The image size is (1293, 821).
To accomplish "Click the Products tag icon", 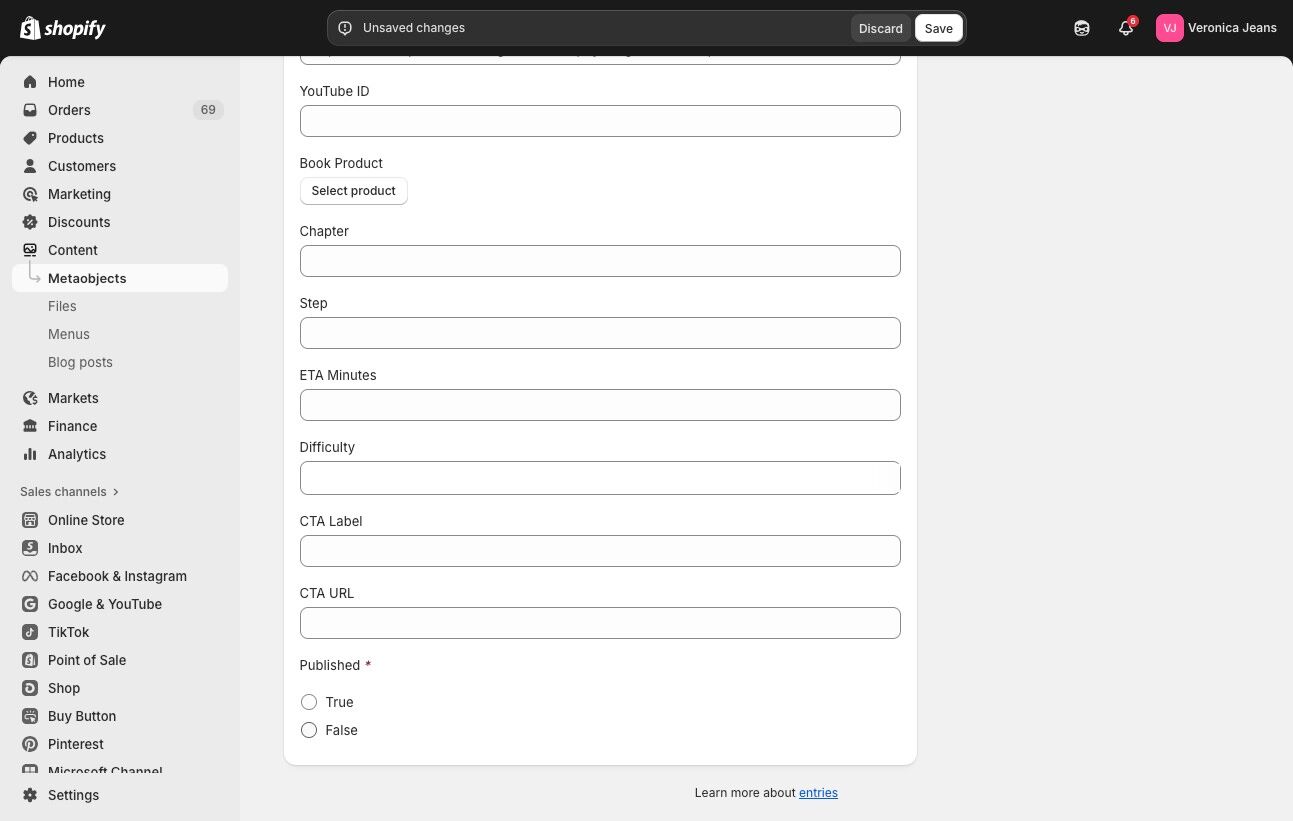I will pyautogui.click(x=30, y=138).
